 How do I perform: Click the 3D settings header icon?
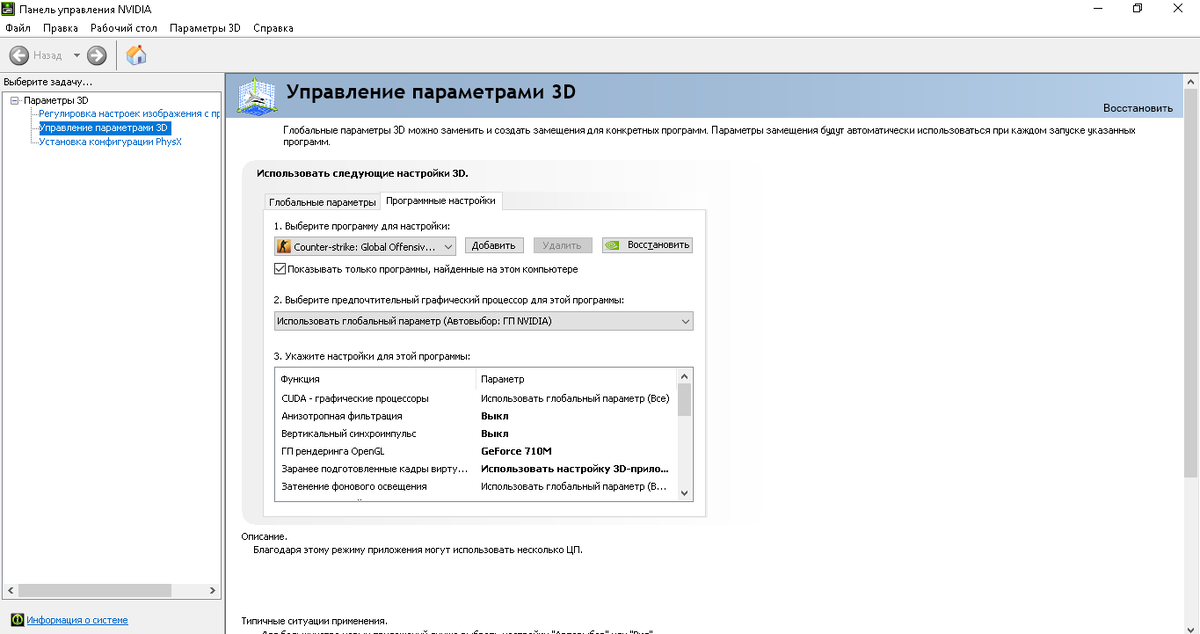pyautogui.click(x=257, y=97)
